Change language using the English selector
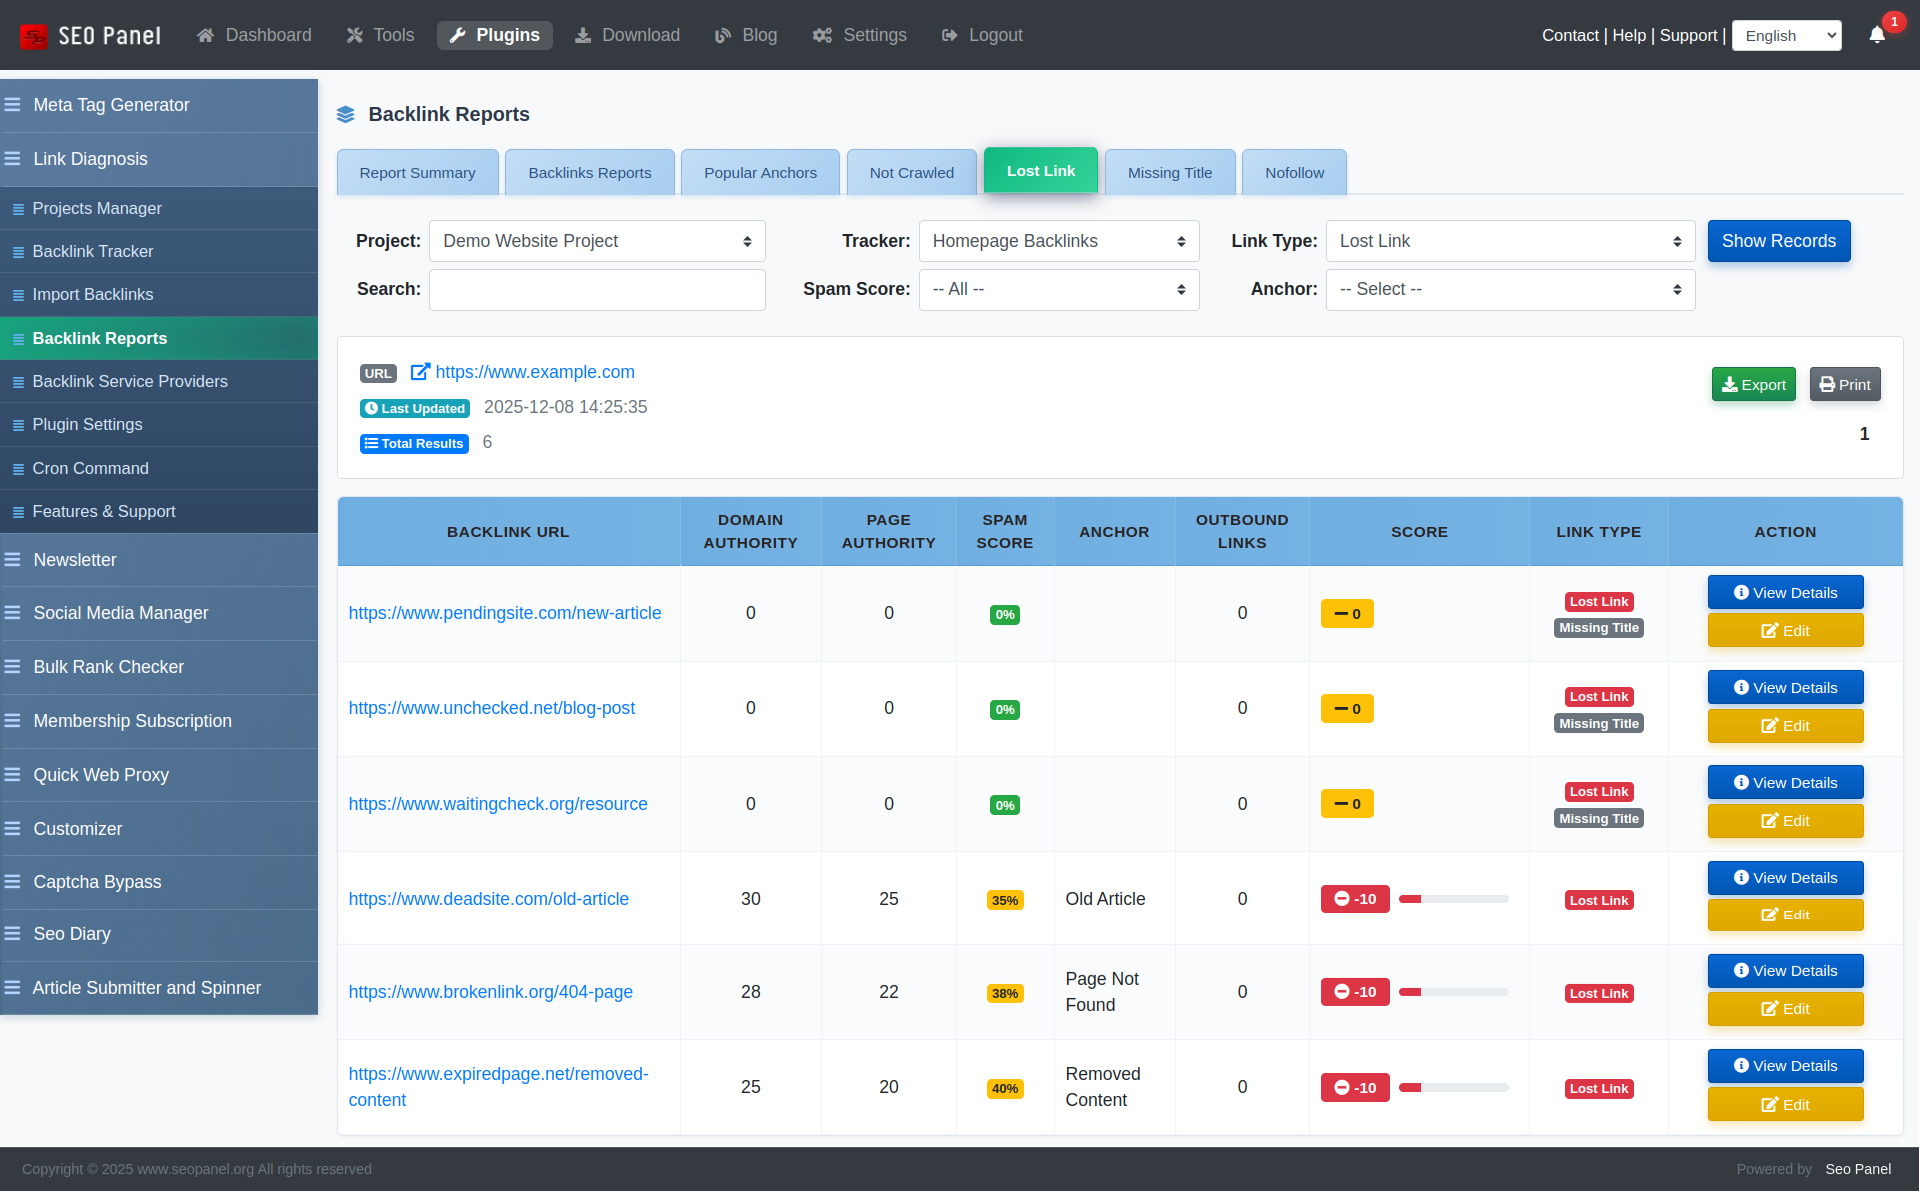Screen dimensions: 1920x1193 pyautogui.click(x=1786, y=36)
